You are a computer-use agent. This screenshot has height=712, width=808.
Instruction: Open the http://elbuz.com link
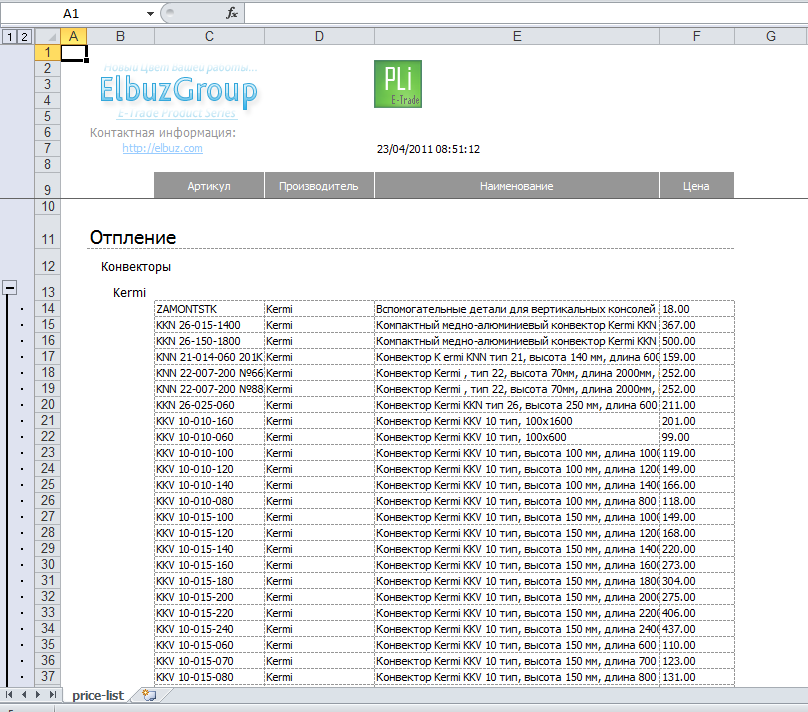click(162, 148)
